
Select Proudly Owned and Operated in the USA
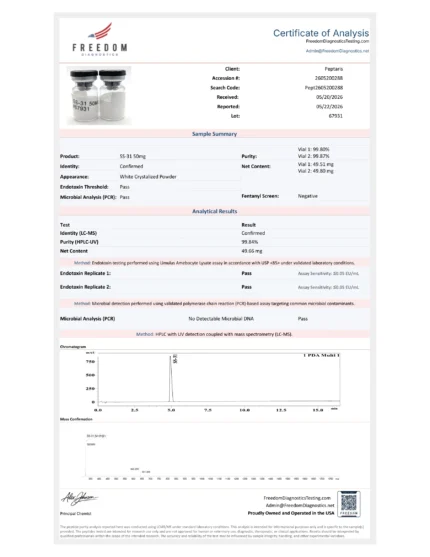[x=291, y=513]
